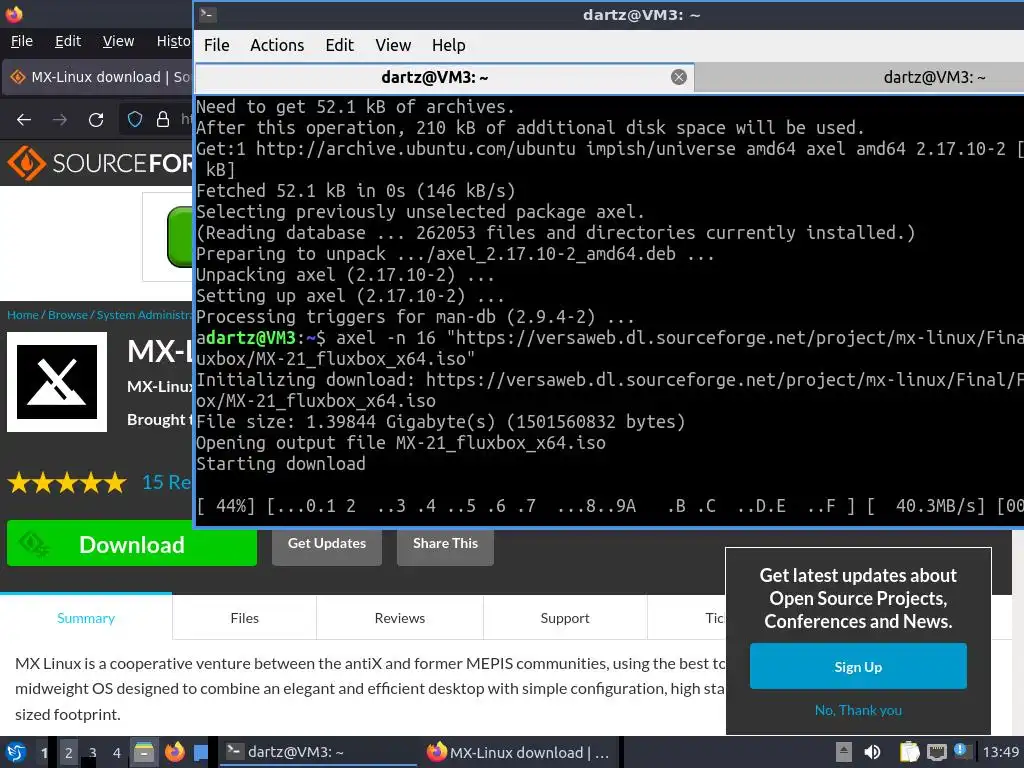The width and height of the screenshot is (1024, 768).
Task: Click the green ad button in the SourceForge banner
Action: (x=180, y=236)
